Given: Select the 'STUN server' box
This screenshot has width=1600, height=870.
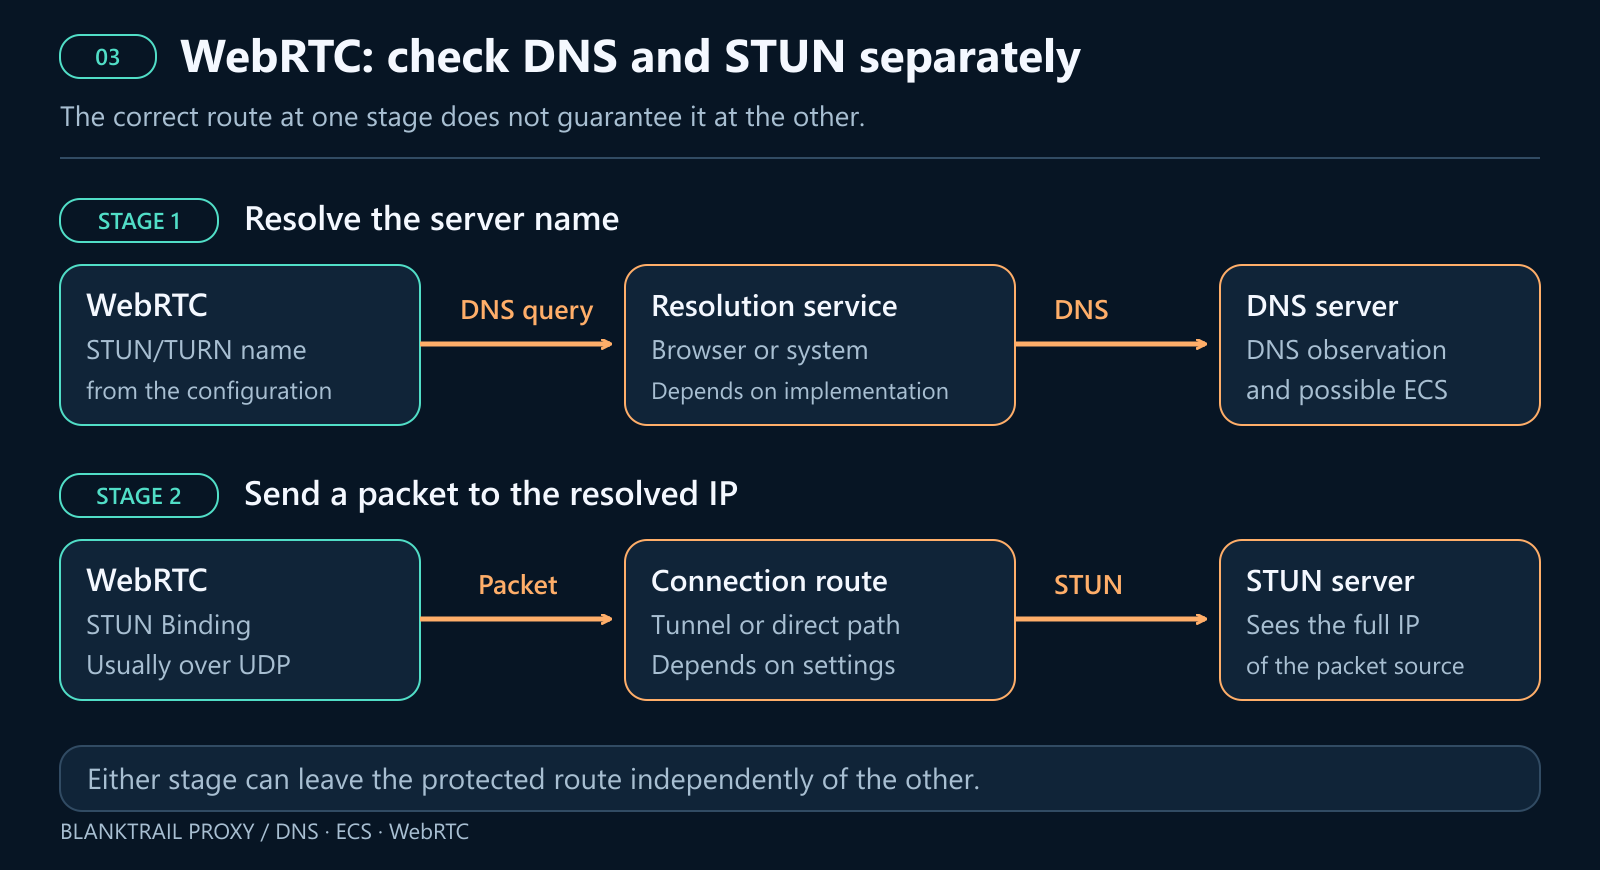Looking at the screenshot, I should [x=1380, y=620].
